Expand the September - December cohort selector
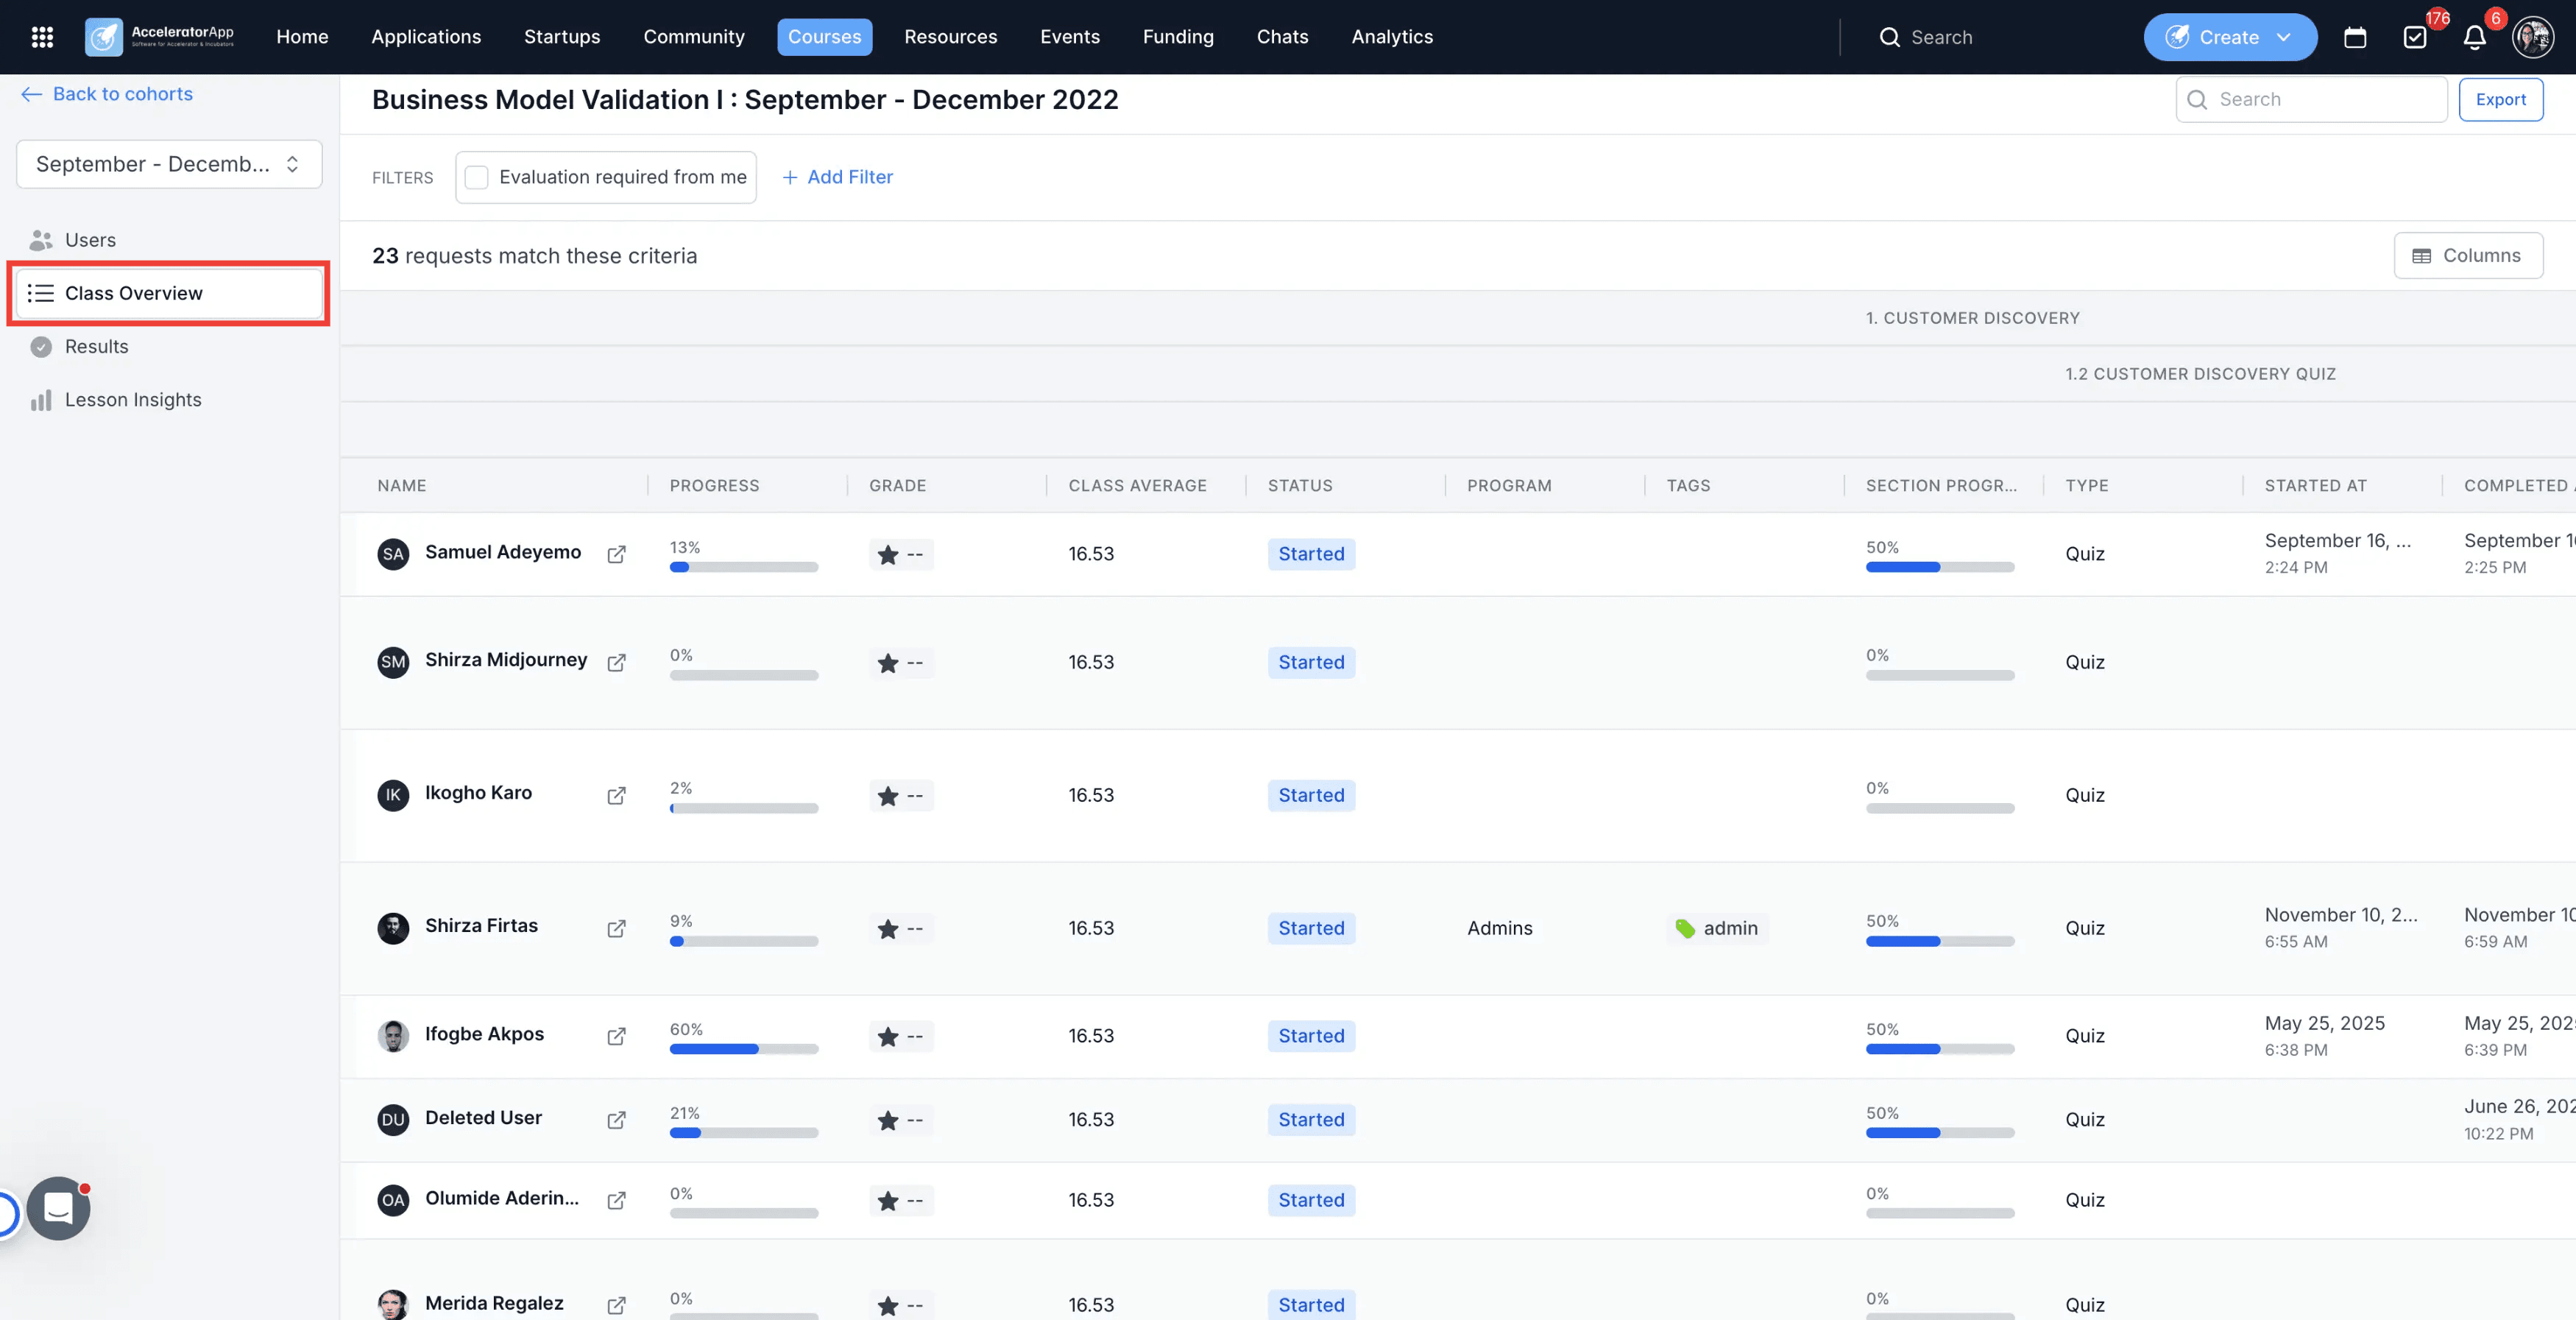This screenshot has width=2576, height=1320. 169,164
